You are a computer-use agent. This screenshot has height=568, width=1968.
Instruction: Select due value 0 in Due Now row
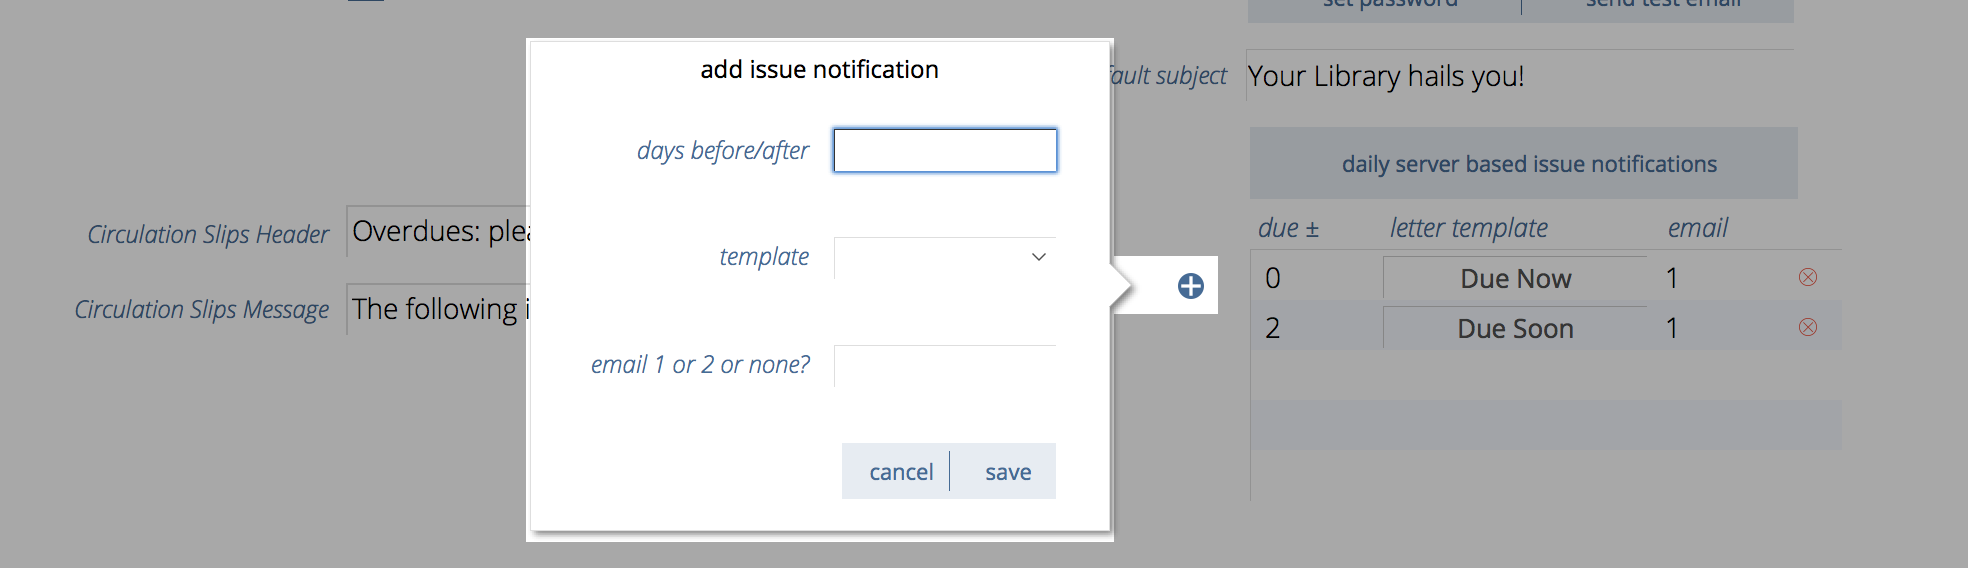click(x=1273, y=279)
